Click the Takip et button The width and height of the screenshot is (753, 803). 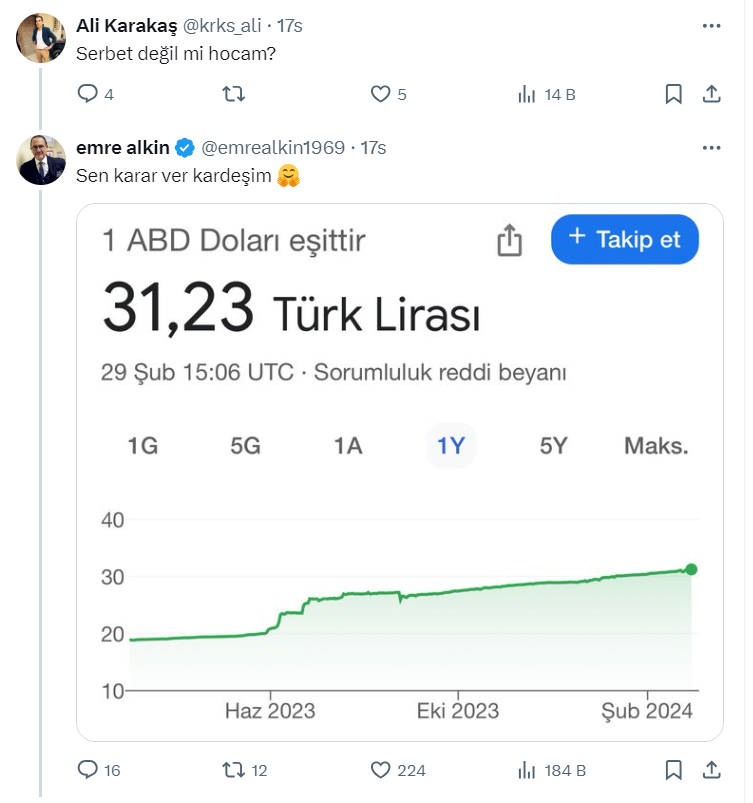click(x=625, y=240)
